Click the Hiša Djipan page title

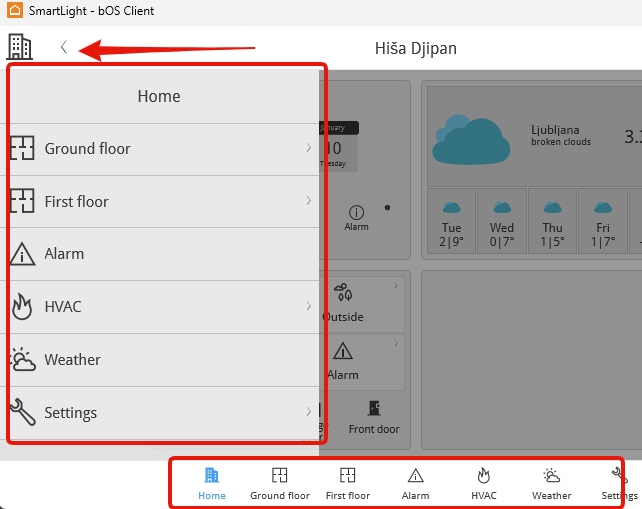tap(416, 48)
